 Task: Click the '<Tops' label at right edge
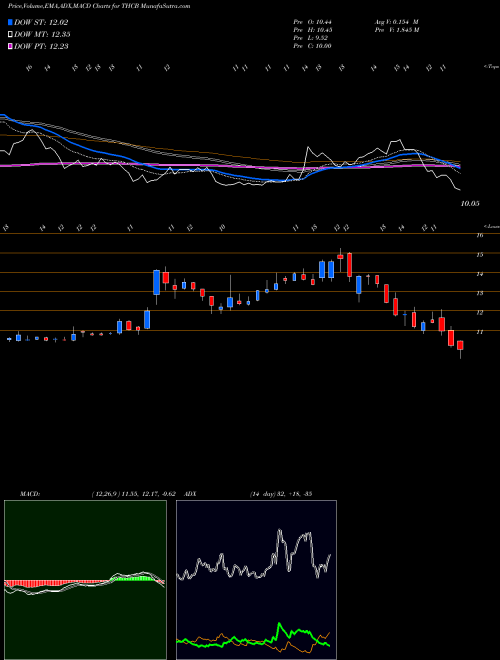pyautogui.click(x=492, y=67)
